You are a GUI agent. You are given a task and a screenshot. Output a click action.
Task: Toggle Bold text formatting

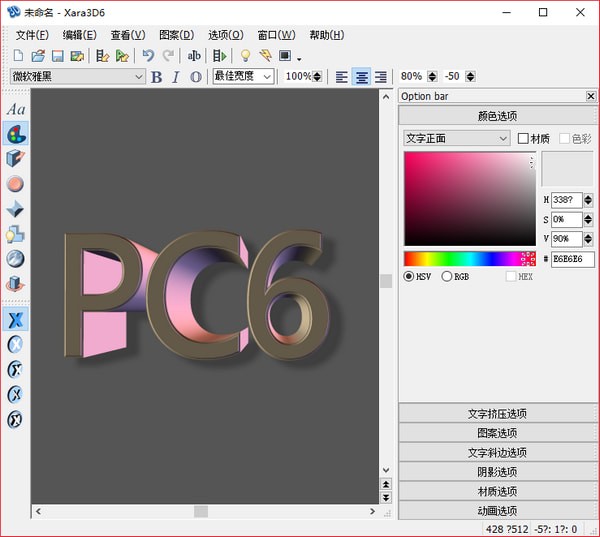[156, 77]
